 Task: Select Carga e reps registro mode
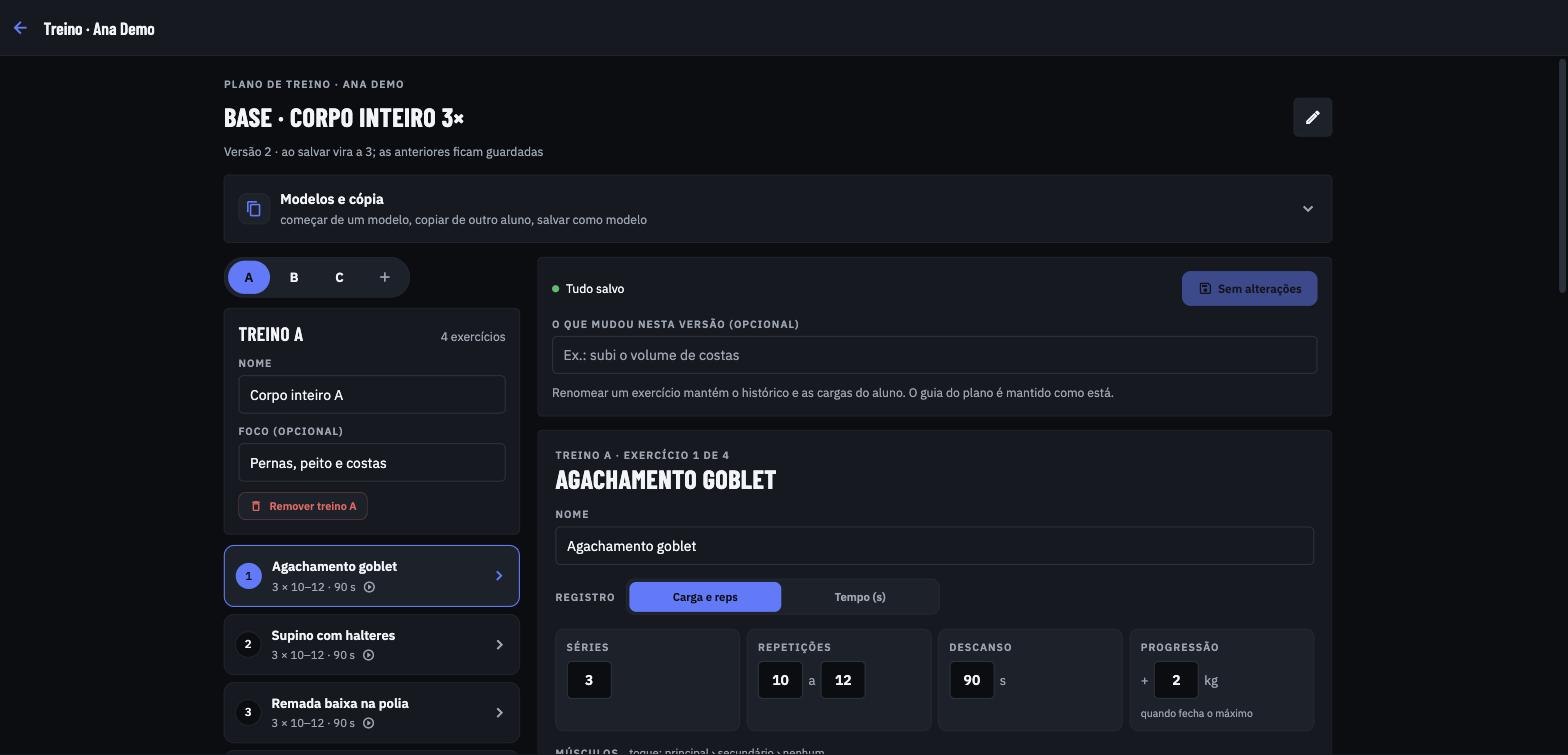(x=705, y=597)
